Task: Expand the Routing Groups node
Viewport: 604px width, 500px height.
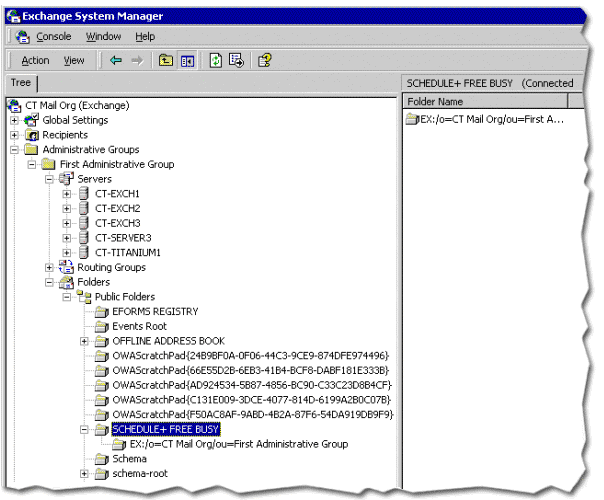Action: click(x=50, y=268)
